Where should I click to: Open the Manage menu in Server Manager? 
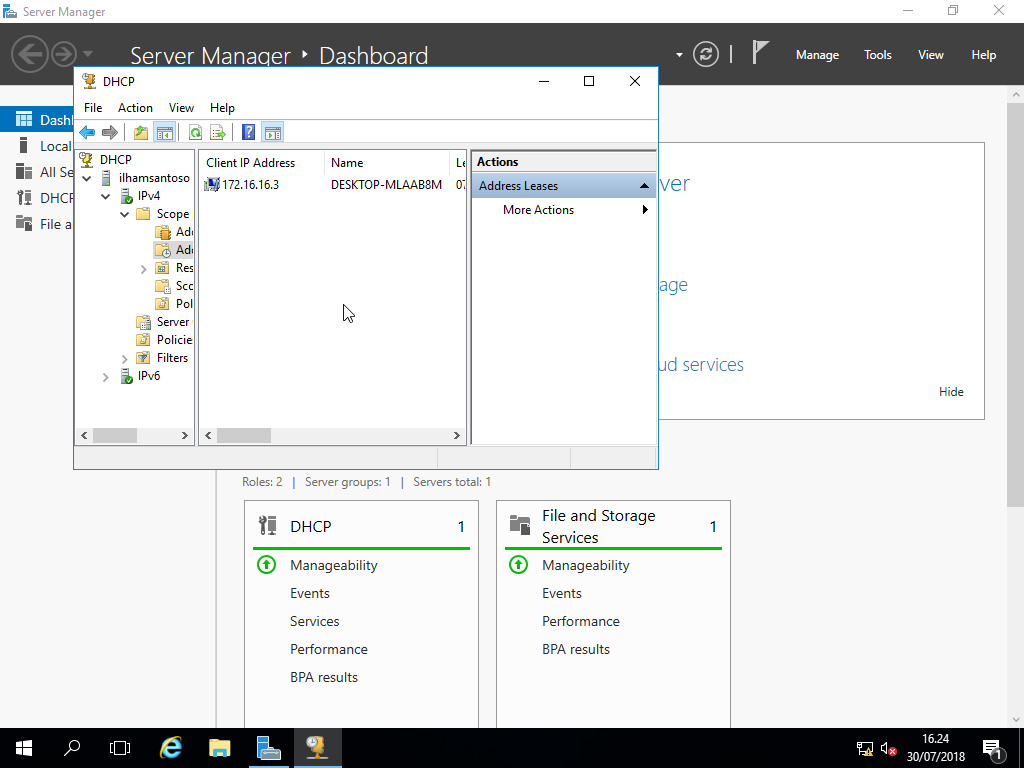click(x=817, y=55)
